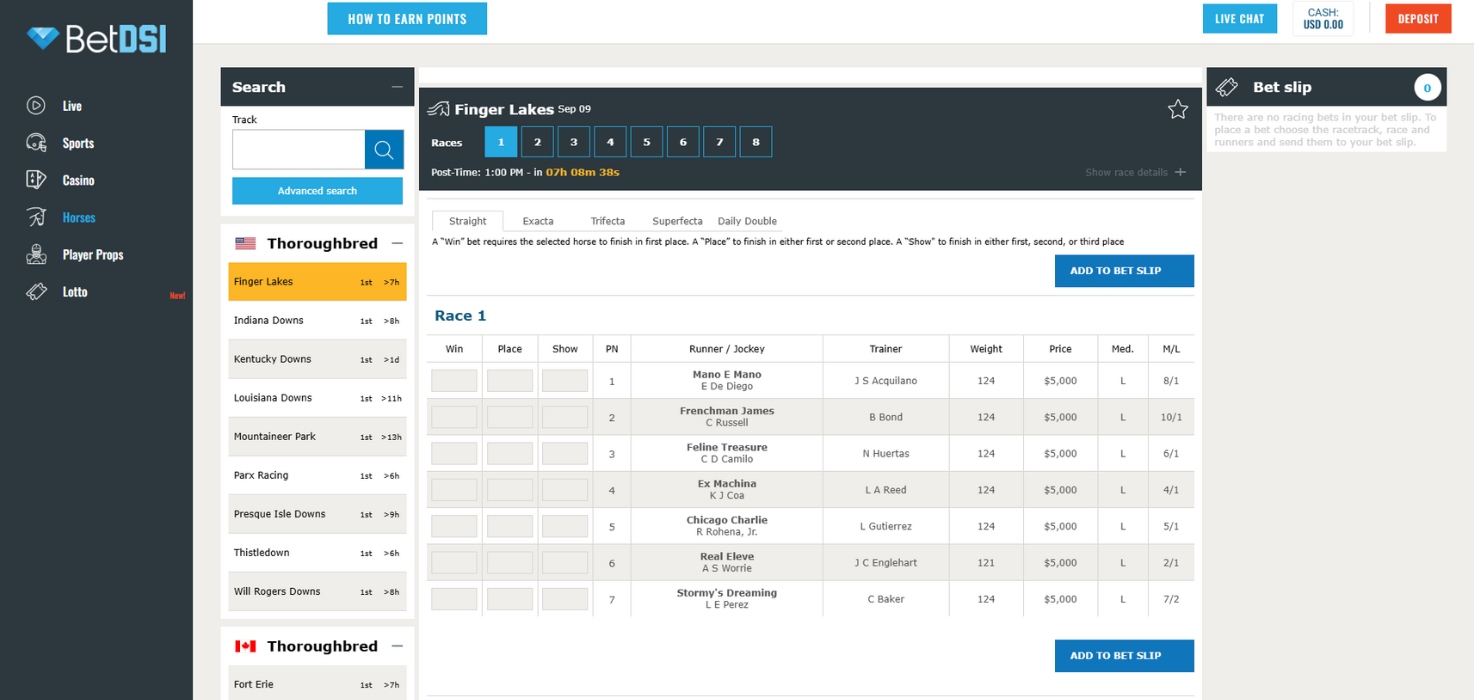The image size is (1474, 700).
Task: Favorite Finger Lakes with the star icon
Action: [x=1178, y=109]
